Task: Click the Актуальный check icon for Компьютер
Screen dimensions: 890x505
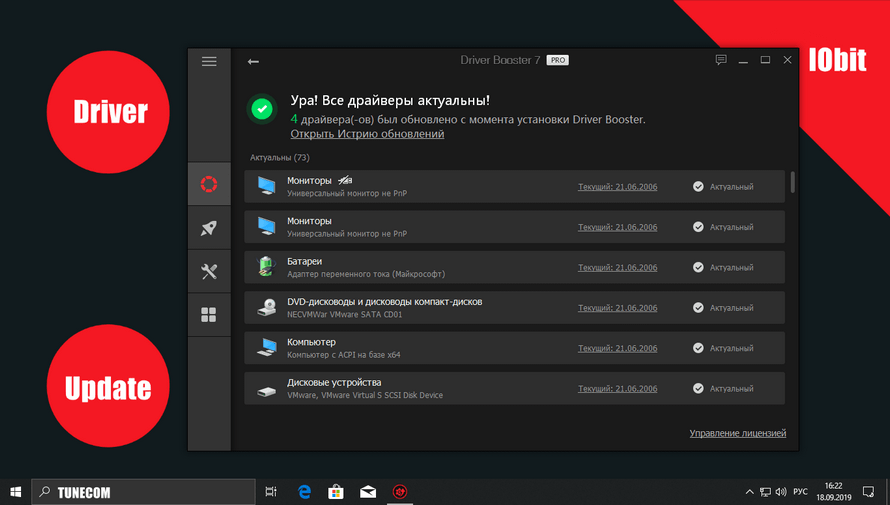Action: click(x=698, y=348)
